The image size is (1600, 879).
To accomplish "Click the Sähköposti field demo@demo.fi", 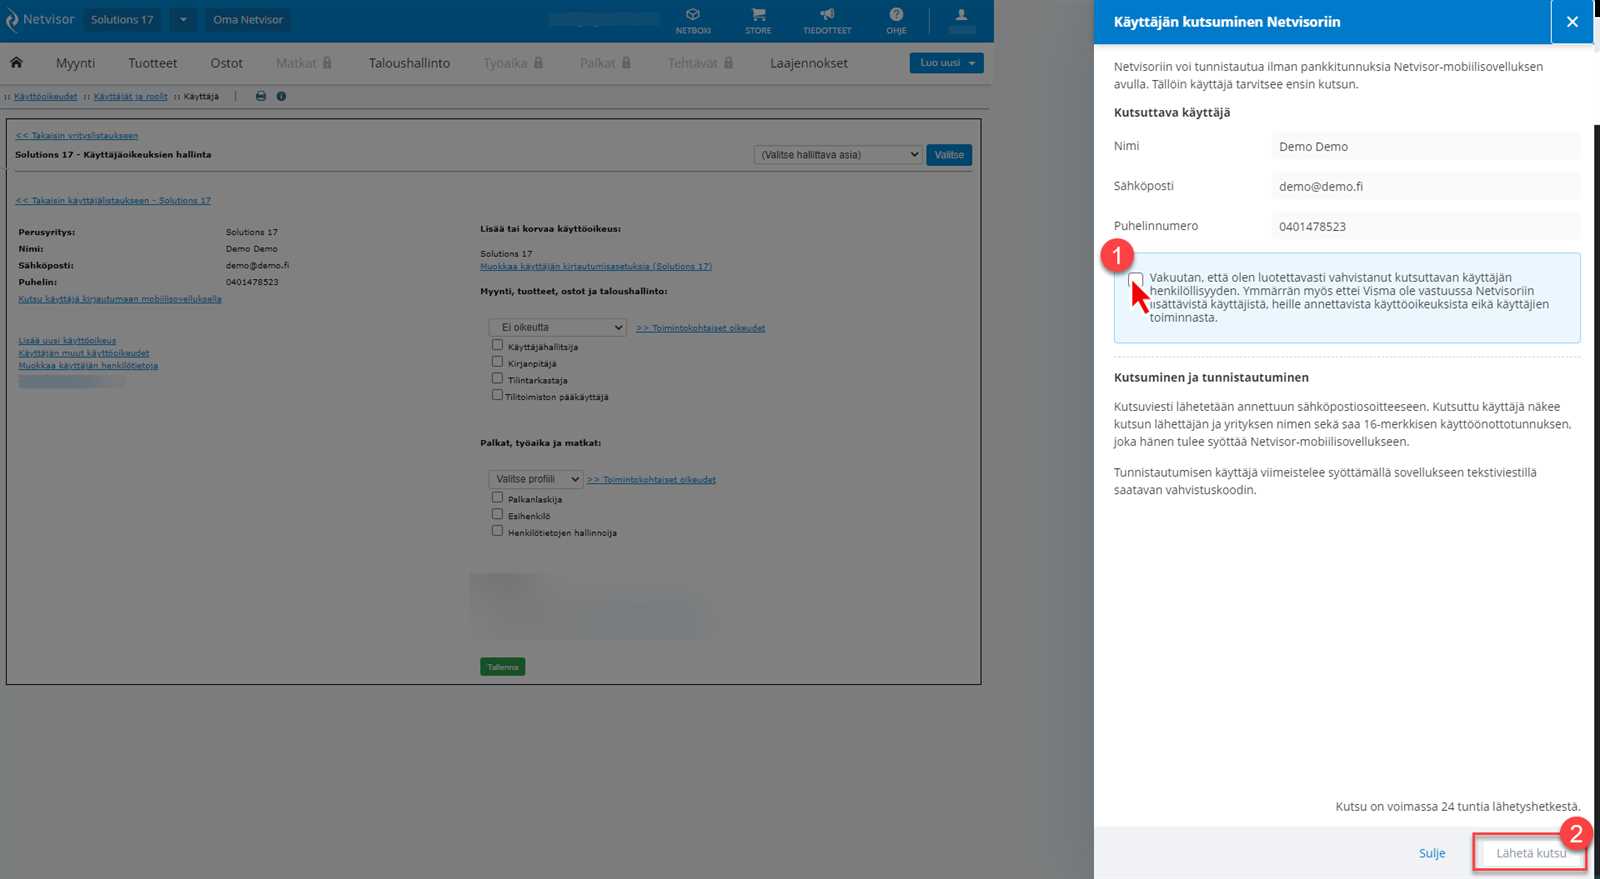I will (x=1426, y=187).
